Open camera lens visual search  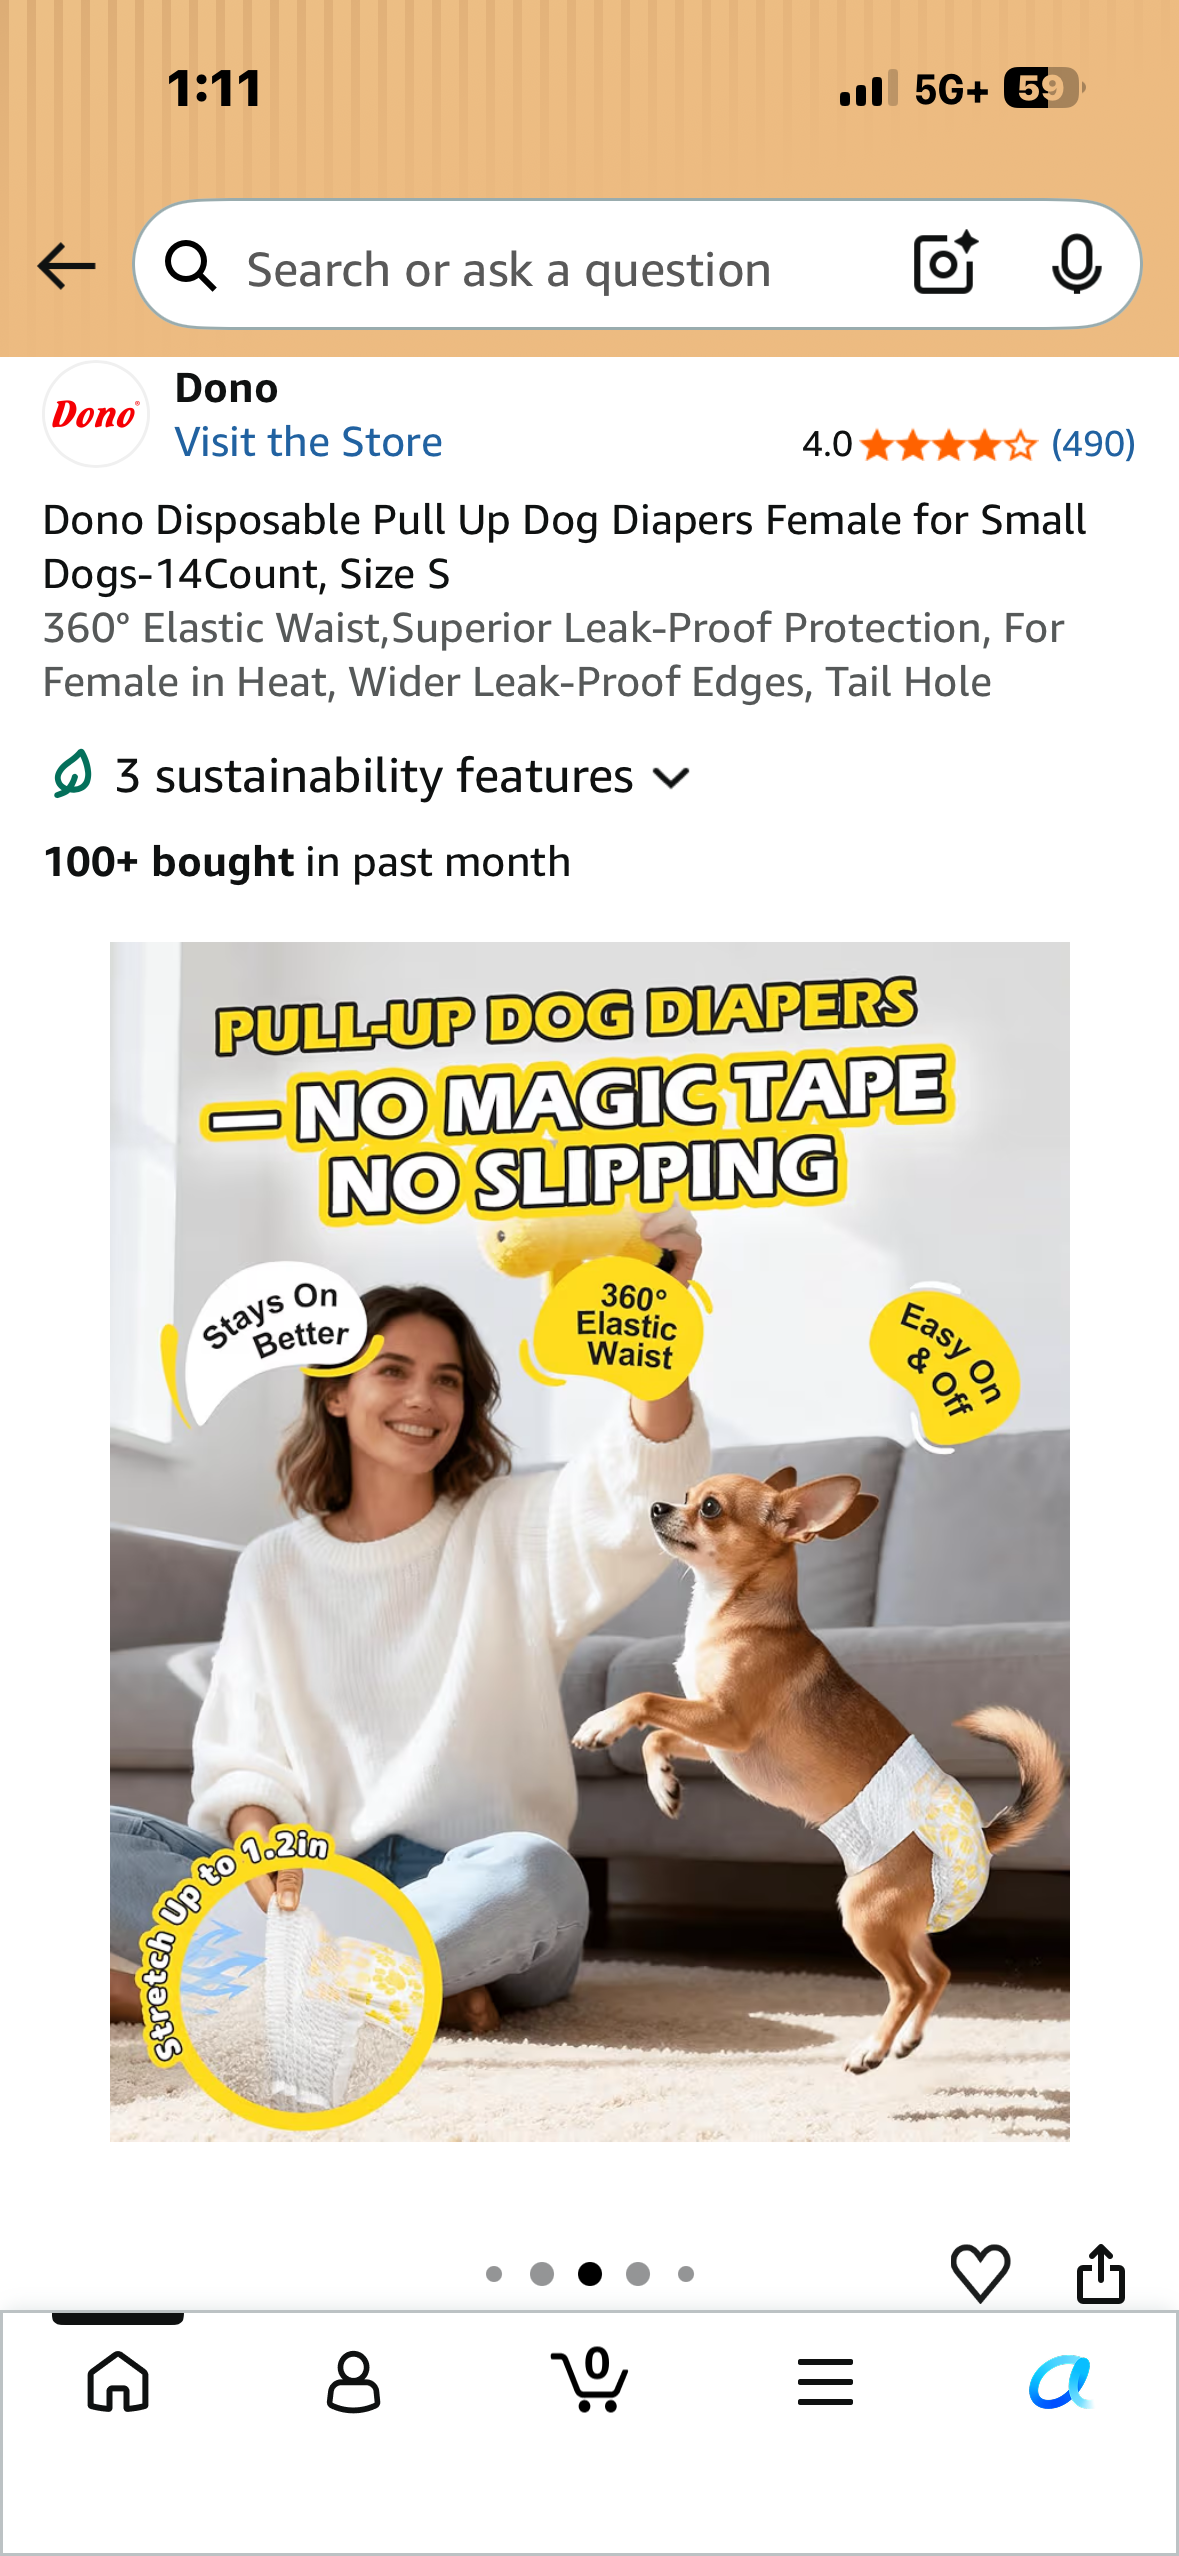point(945,264)
